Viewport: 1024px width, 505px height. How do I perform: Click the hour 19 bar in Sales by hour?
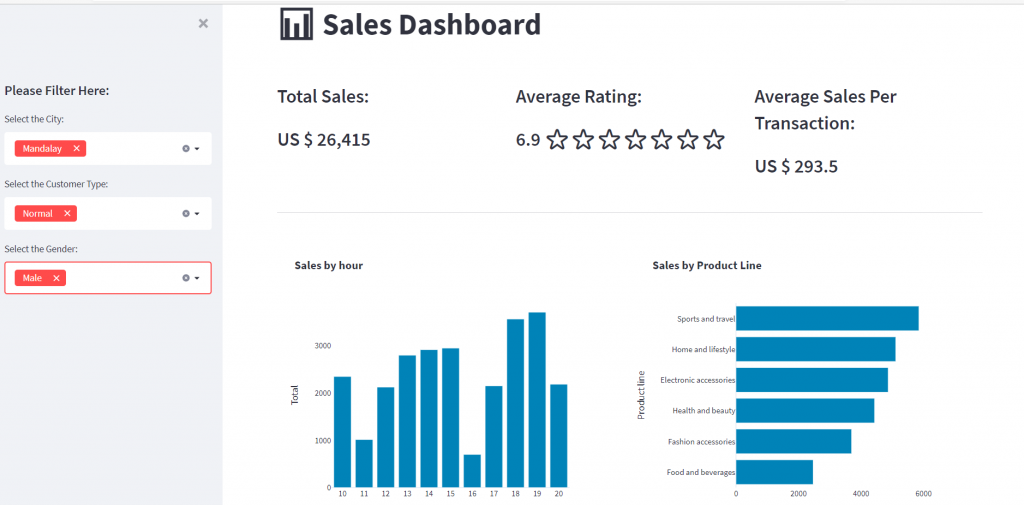pos(537,400)
